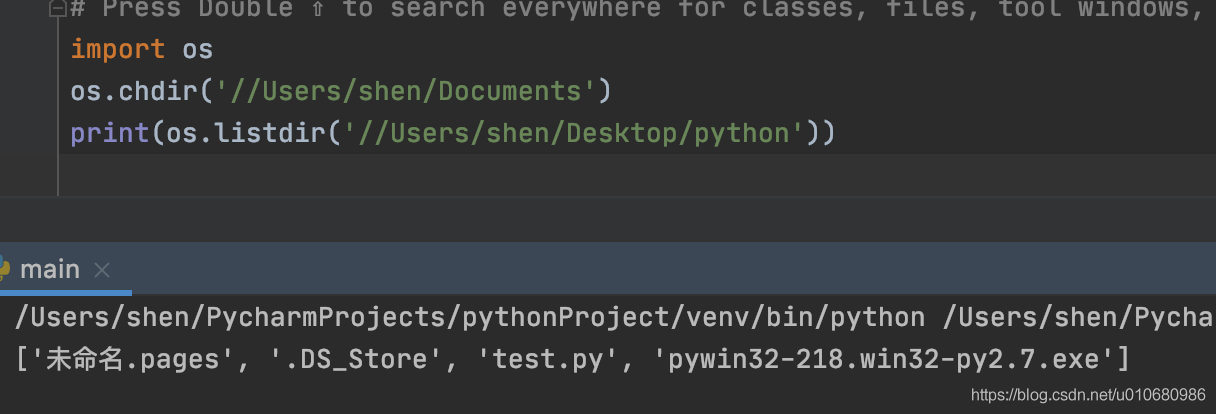Screen dimensions: 1216x414
Task: Click the '//Users/shen/Documents' string literal
Action: (405, 91)
